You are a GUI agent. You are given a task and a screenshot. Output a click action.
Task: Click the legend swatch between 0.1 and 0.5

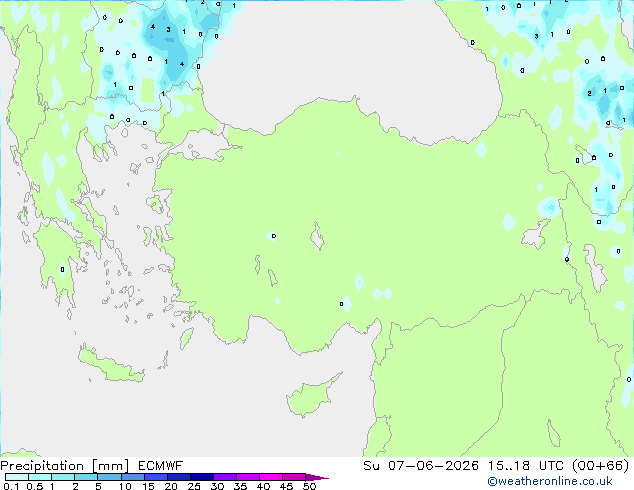click(x=17, y=477)
